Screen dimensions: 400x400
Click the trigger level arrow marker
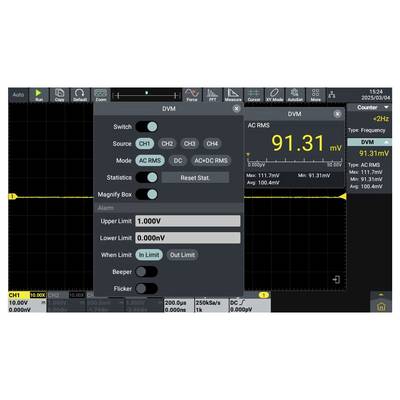342,197
